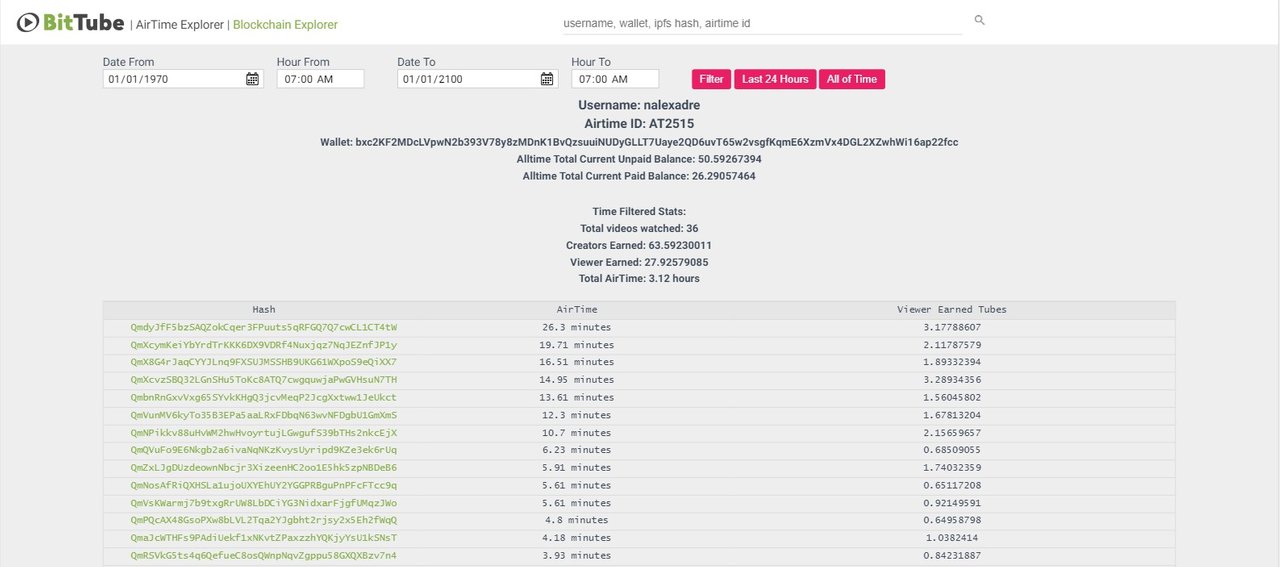The image size is (1280, 567).
Task: Open hash link starting QmPQcAX48Gso
Action: (x=263, y=520)
